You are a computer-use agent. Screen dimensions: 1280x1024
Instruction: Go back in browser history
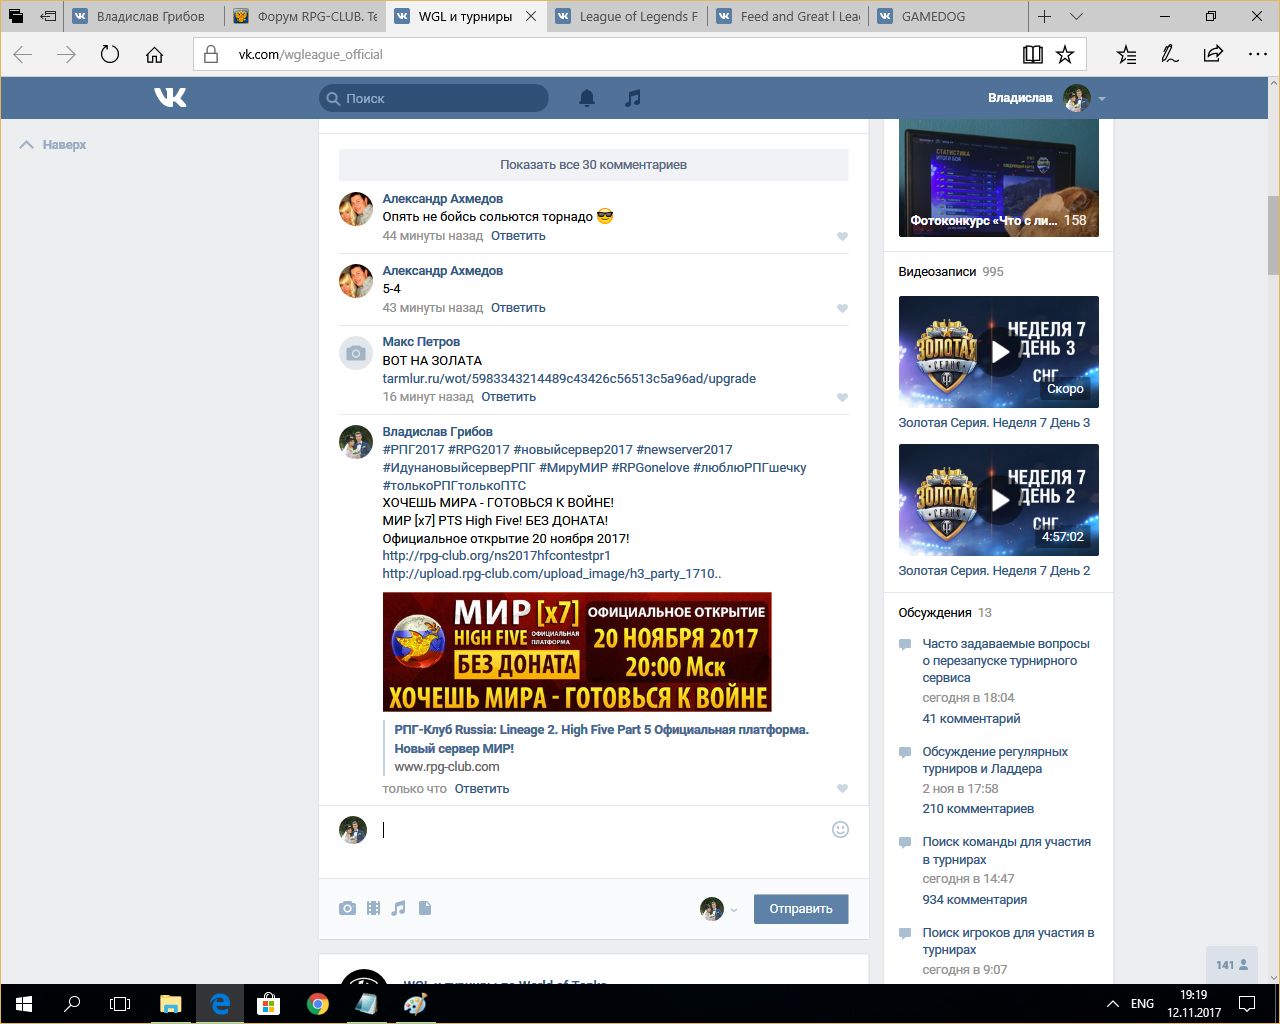tap(23, 55)
